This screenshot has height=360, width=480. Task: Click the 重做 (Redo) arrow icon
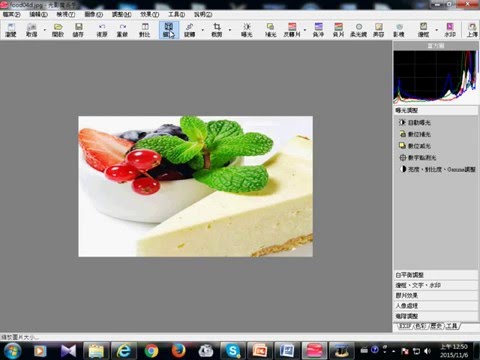pyautogui.click(x=122, y=30)
